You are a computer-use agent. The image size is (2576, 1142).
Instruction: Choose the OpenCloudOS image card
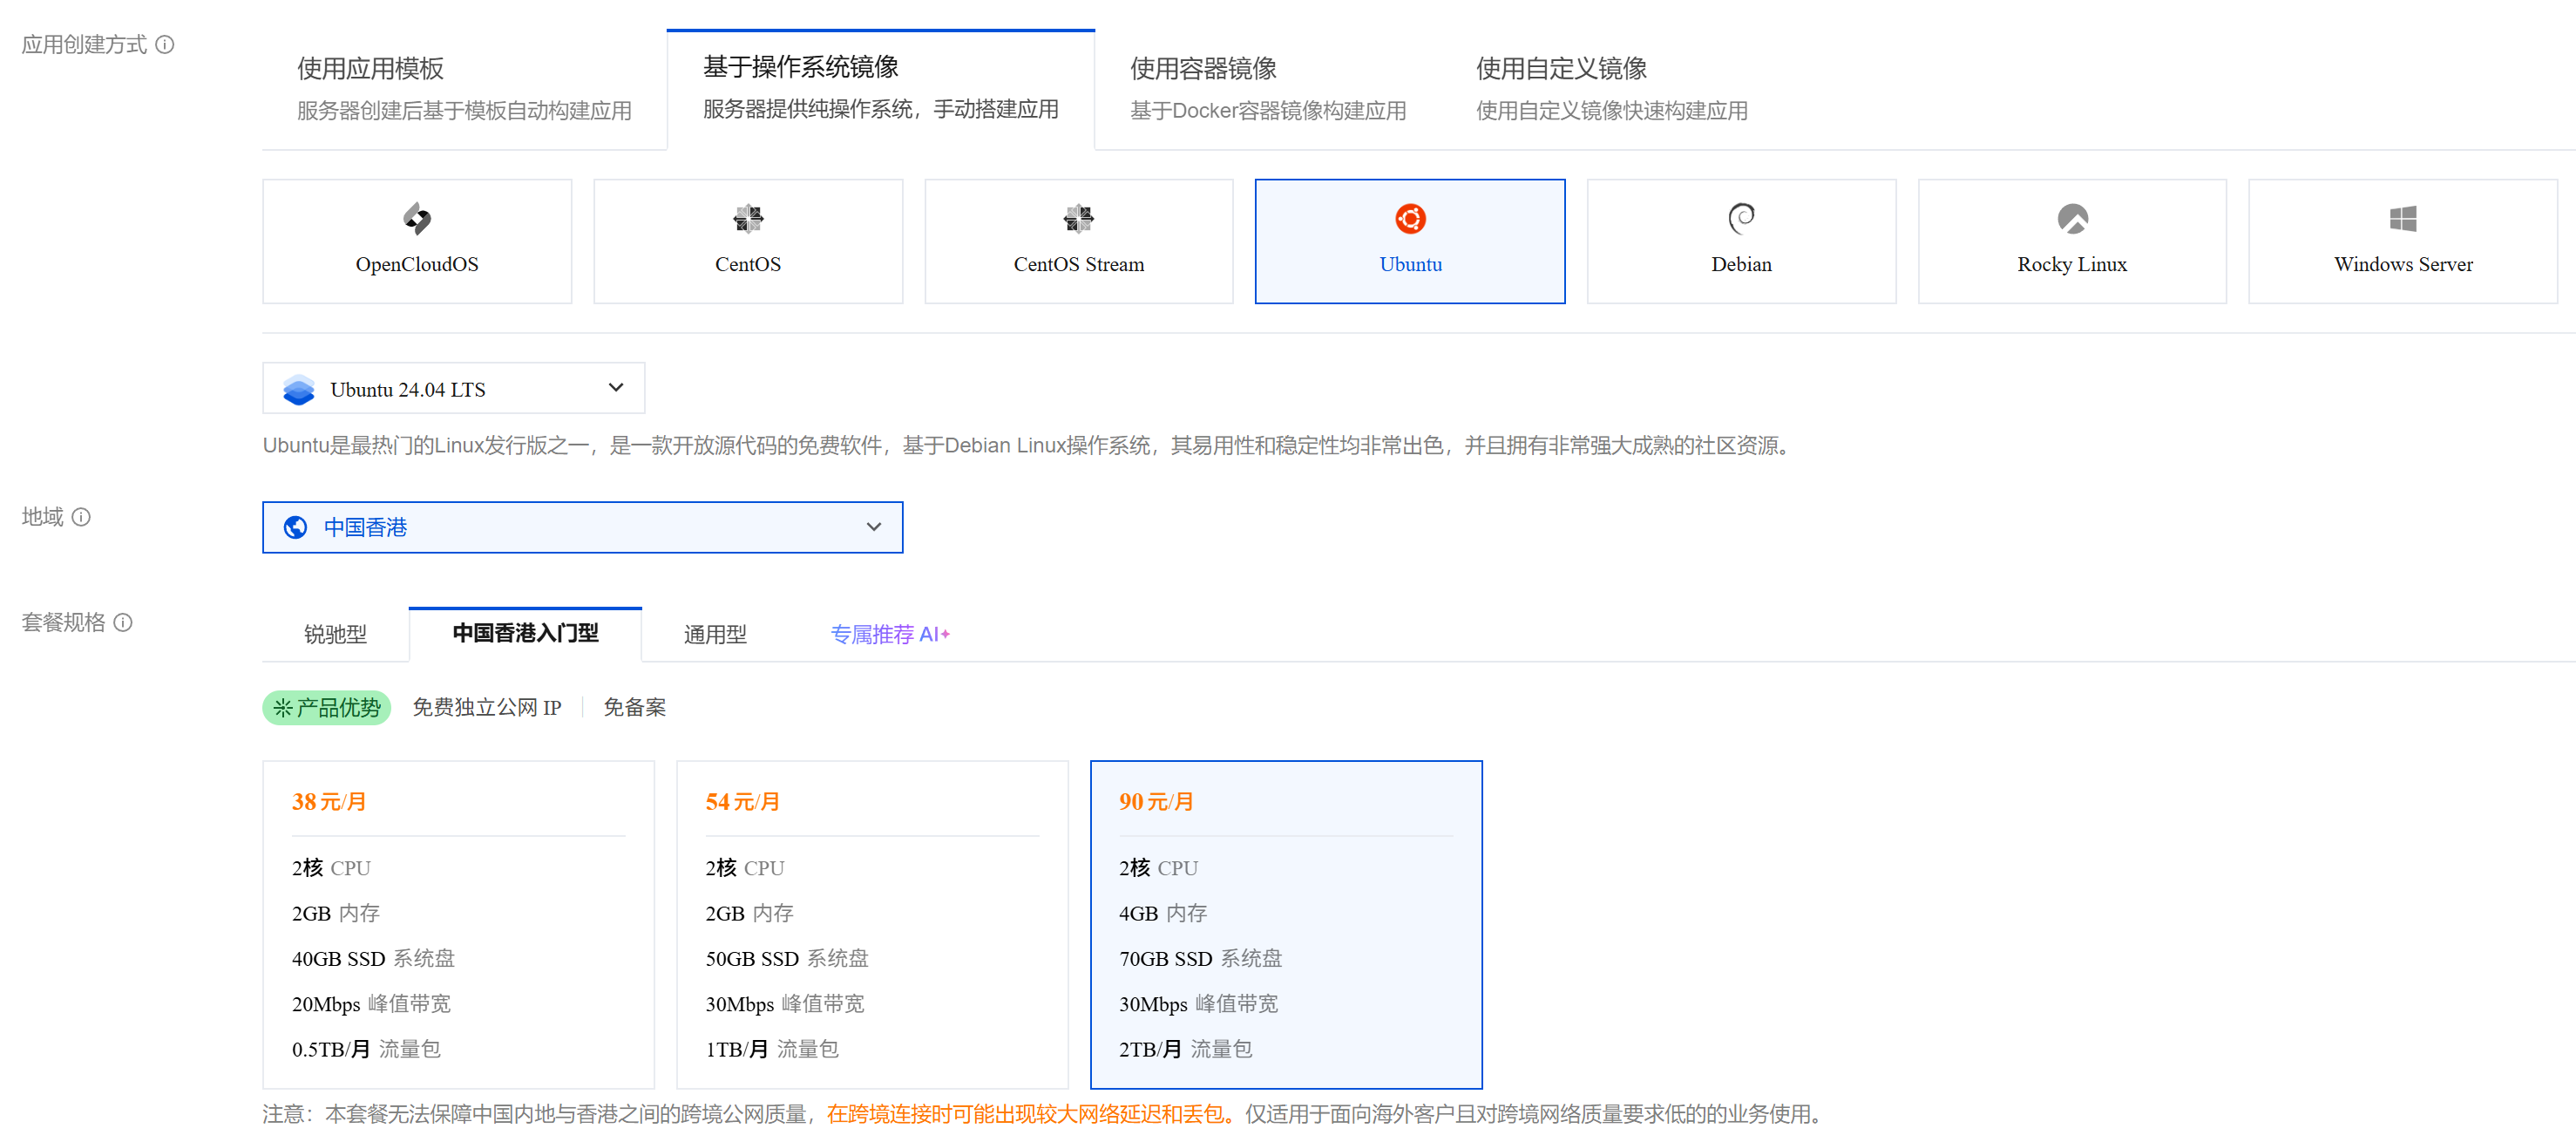(417, 241)
